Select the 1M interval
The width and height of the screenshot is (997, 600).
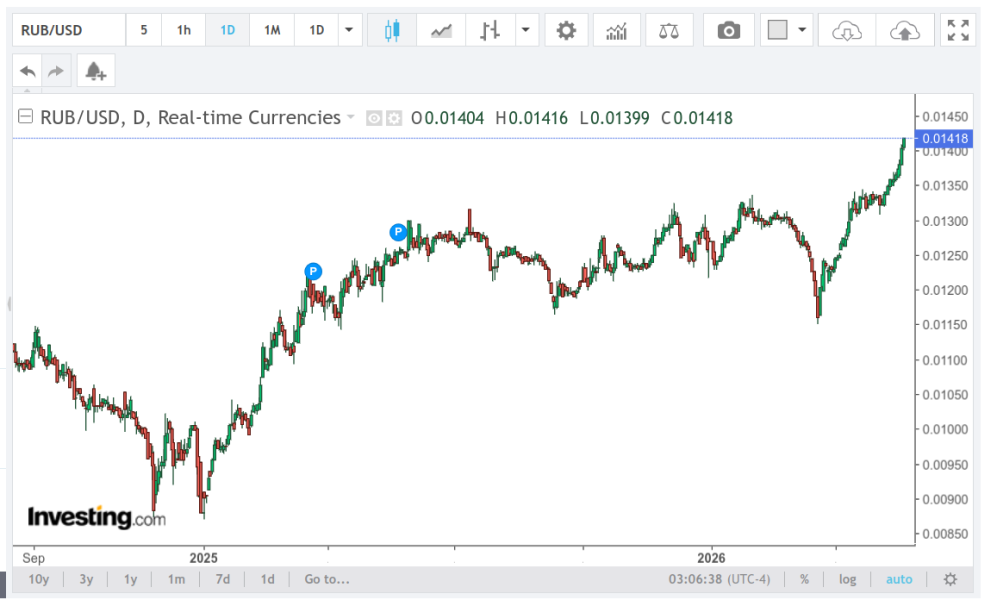[x=272, y=30]
